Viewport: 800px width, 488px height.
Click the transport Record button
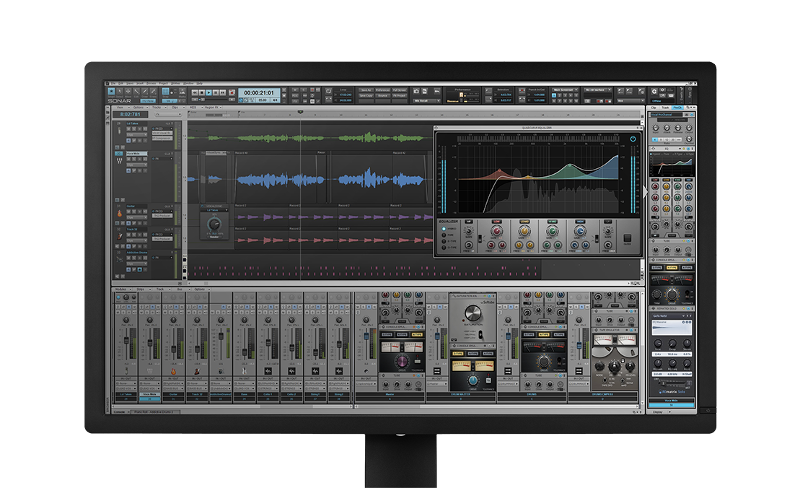pos(232,92)
